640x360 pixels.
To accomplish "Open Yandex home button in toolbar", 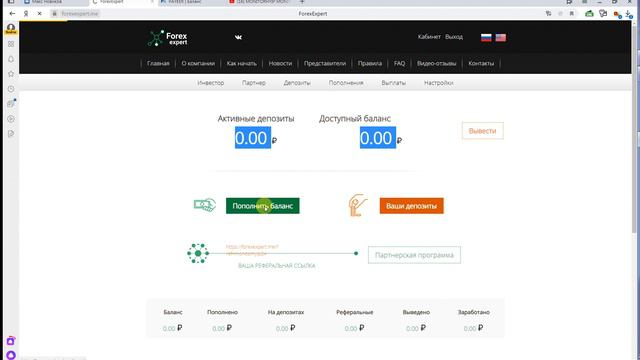I will tap(26, 13).
